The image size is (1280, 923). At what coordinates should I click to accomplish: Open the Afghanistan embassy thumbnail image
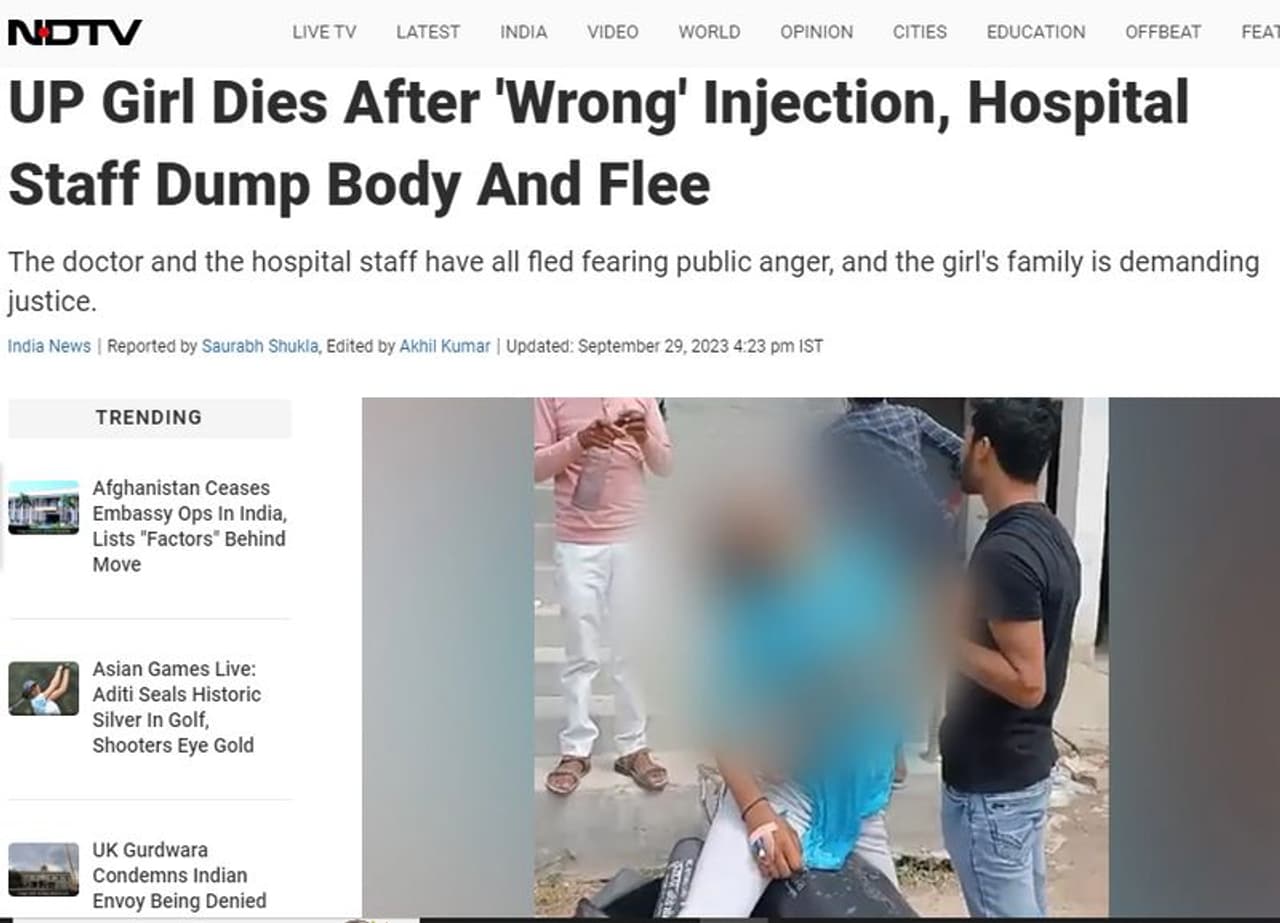click(43, 507)
